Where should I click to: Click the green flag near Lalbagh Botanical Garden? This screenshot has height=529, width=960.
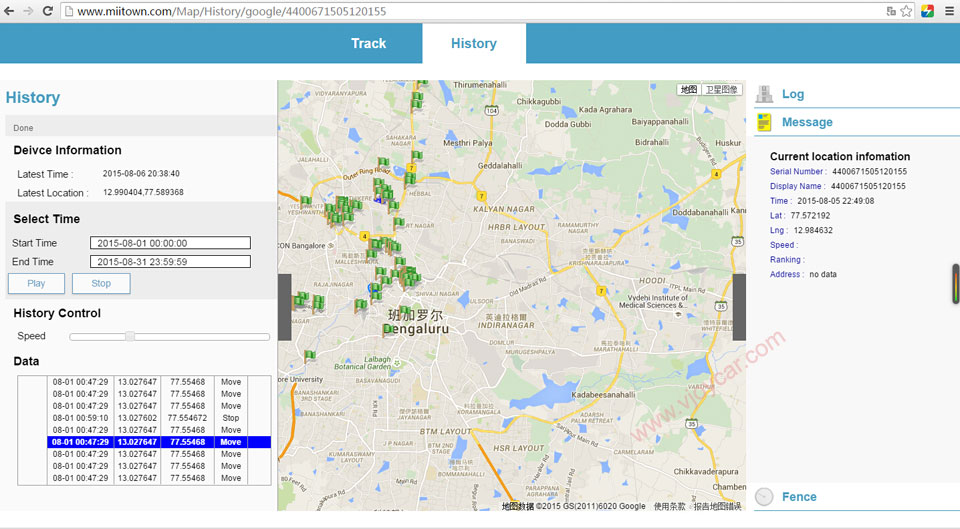click(x=310, y=356)
